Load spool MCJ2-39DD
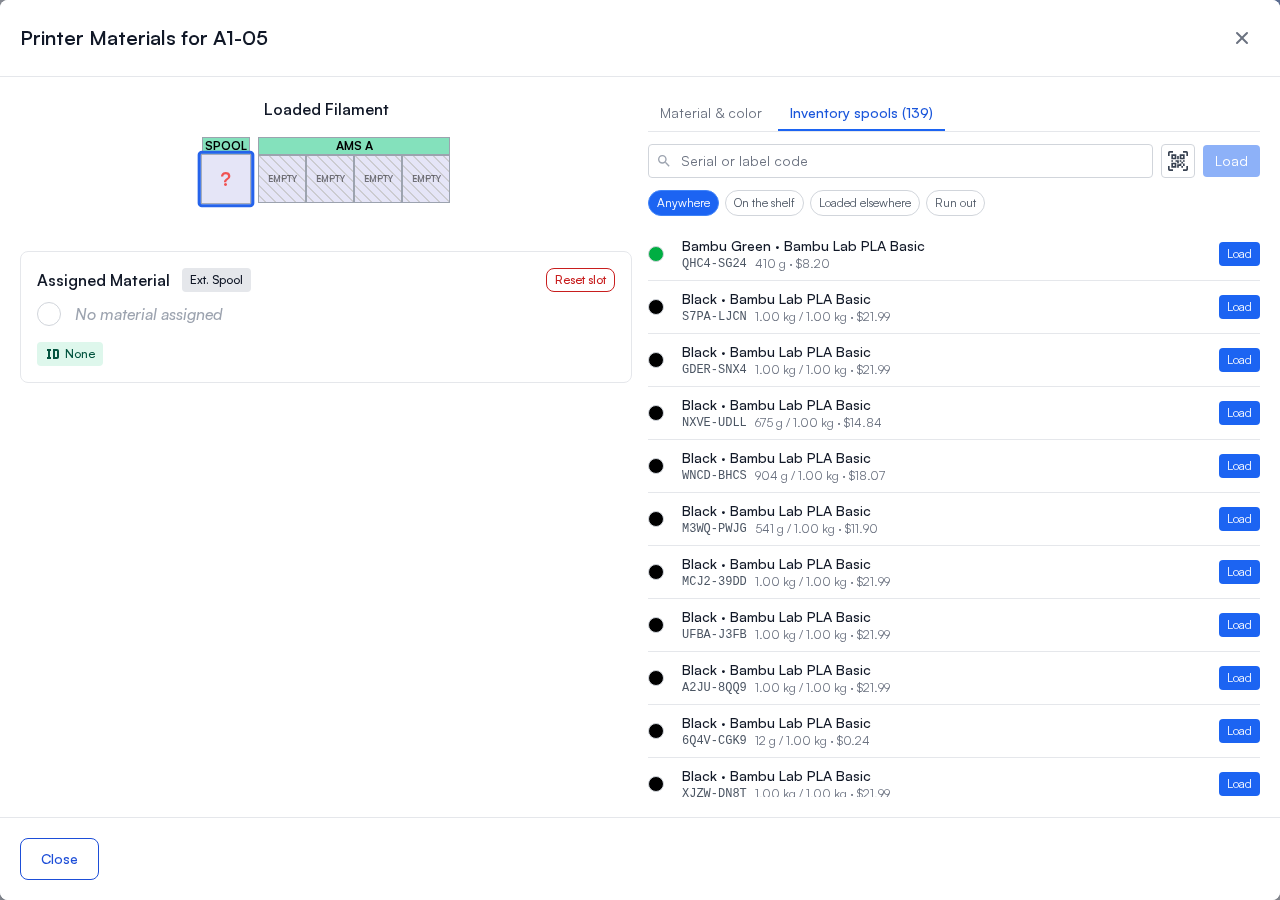Screen dimensions: 1280x900 tap(1239, 572)
